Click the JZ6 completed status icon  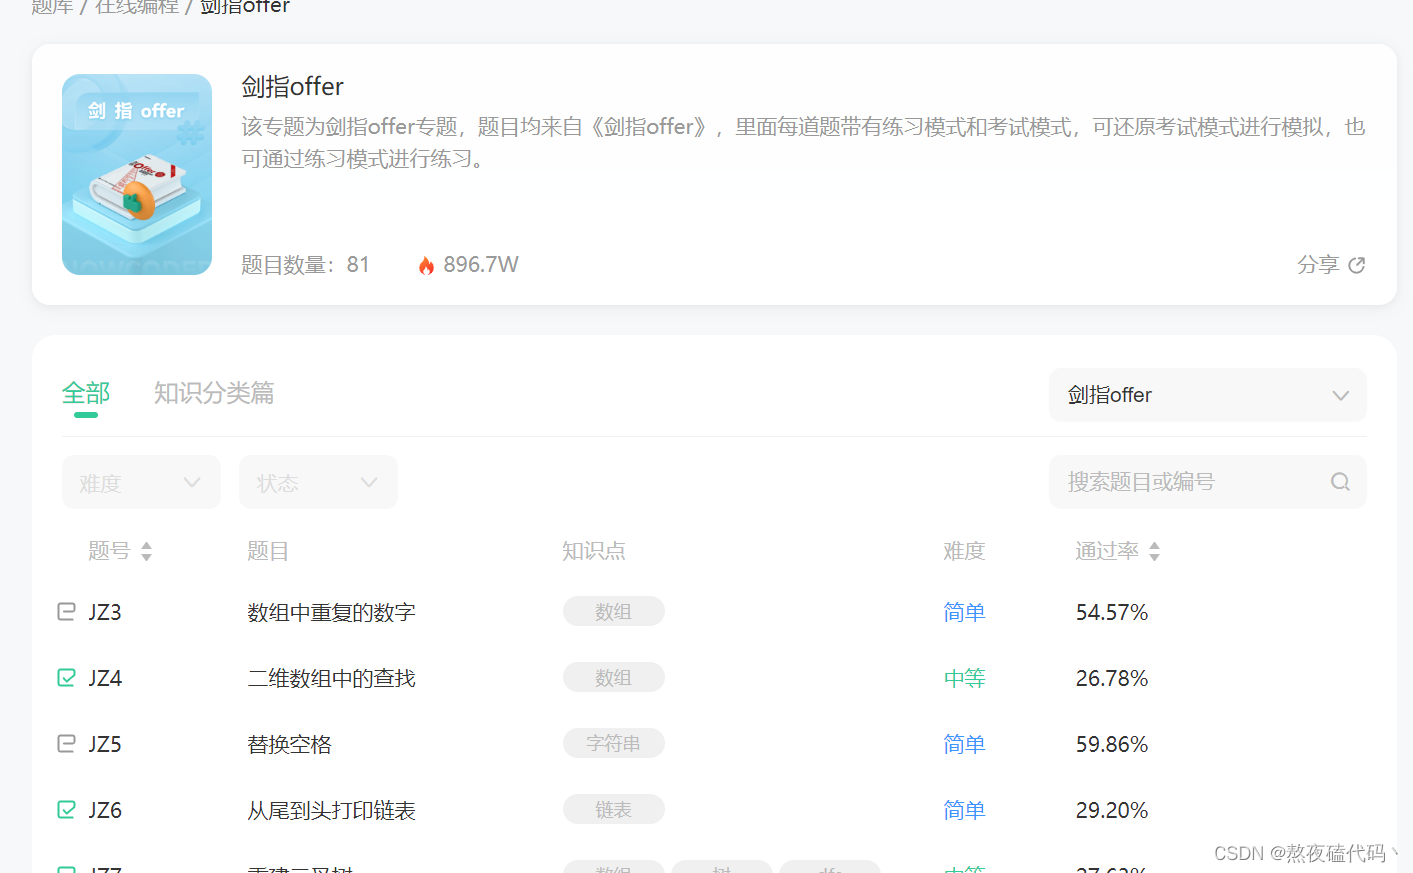coord(66,809)
